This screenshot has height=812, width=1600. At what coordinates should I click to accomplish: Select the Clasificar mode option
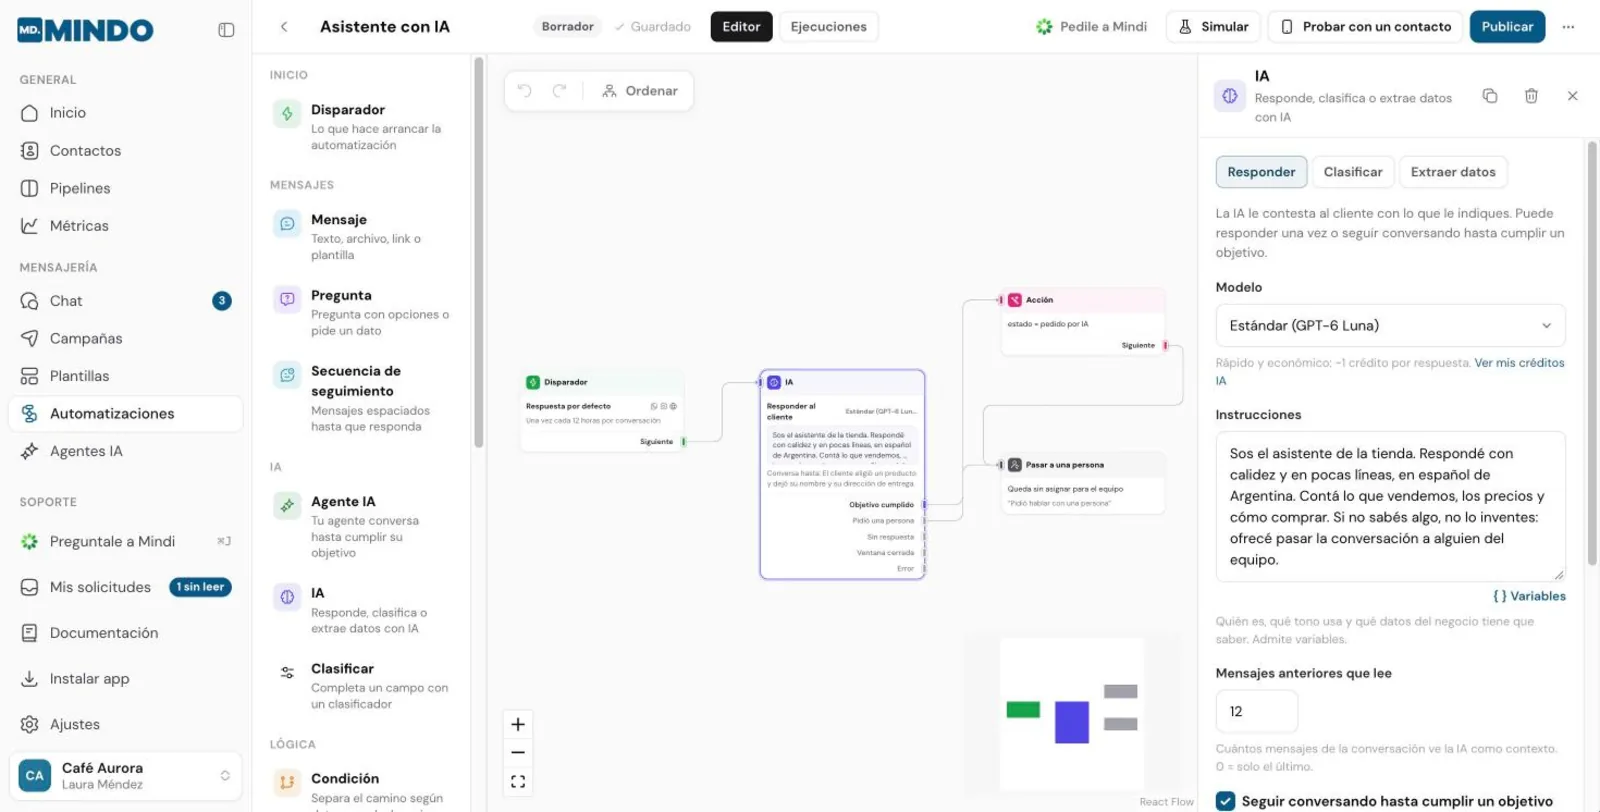click(x=1353, y=172)
